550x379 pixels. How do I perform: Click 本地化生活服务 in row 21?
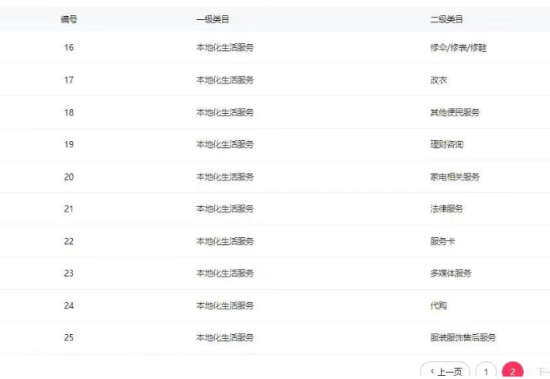(x=225, y=209)
